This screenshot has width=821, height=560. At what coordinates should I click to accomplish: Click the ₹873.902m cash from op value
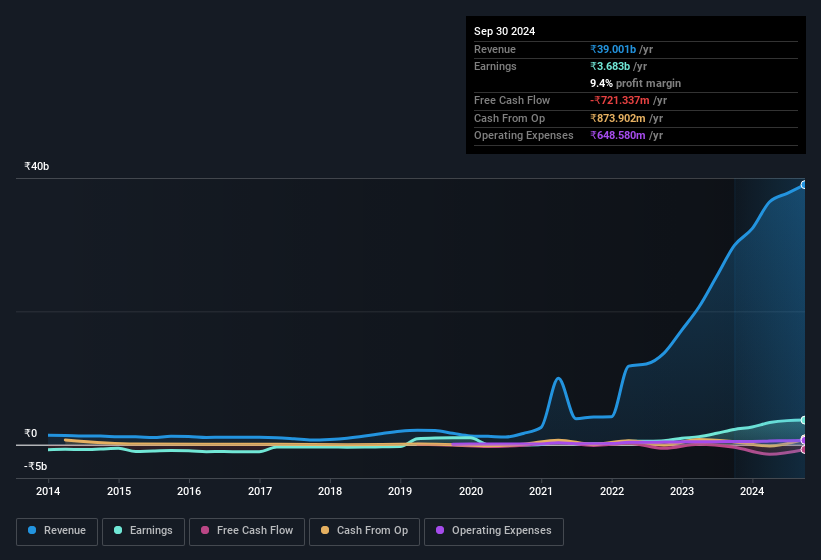coord(618,118)
